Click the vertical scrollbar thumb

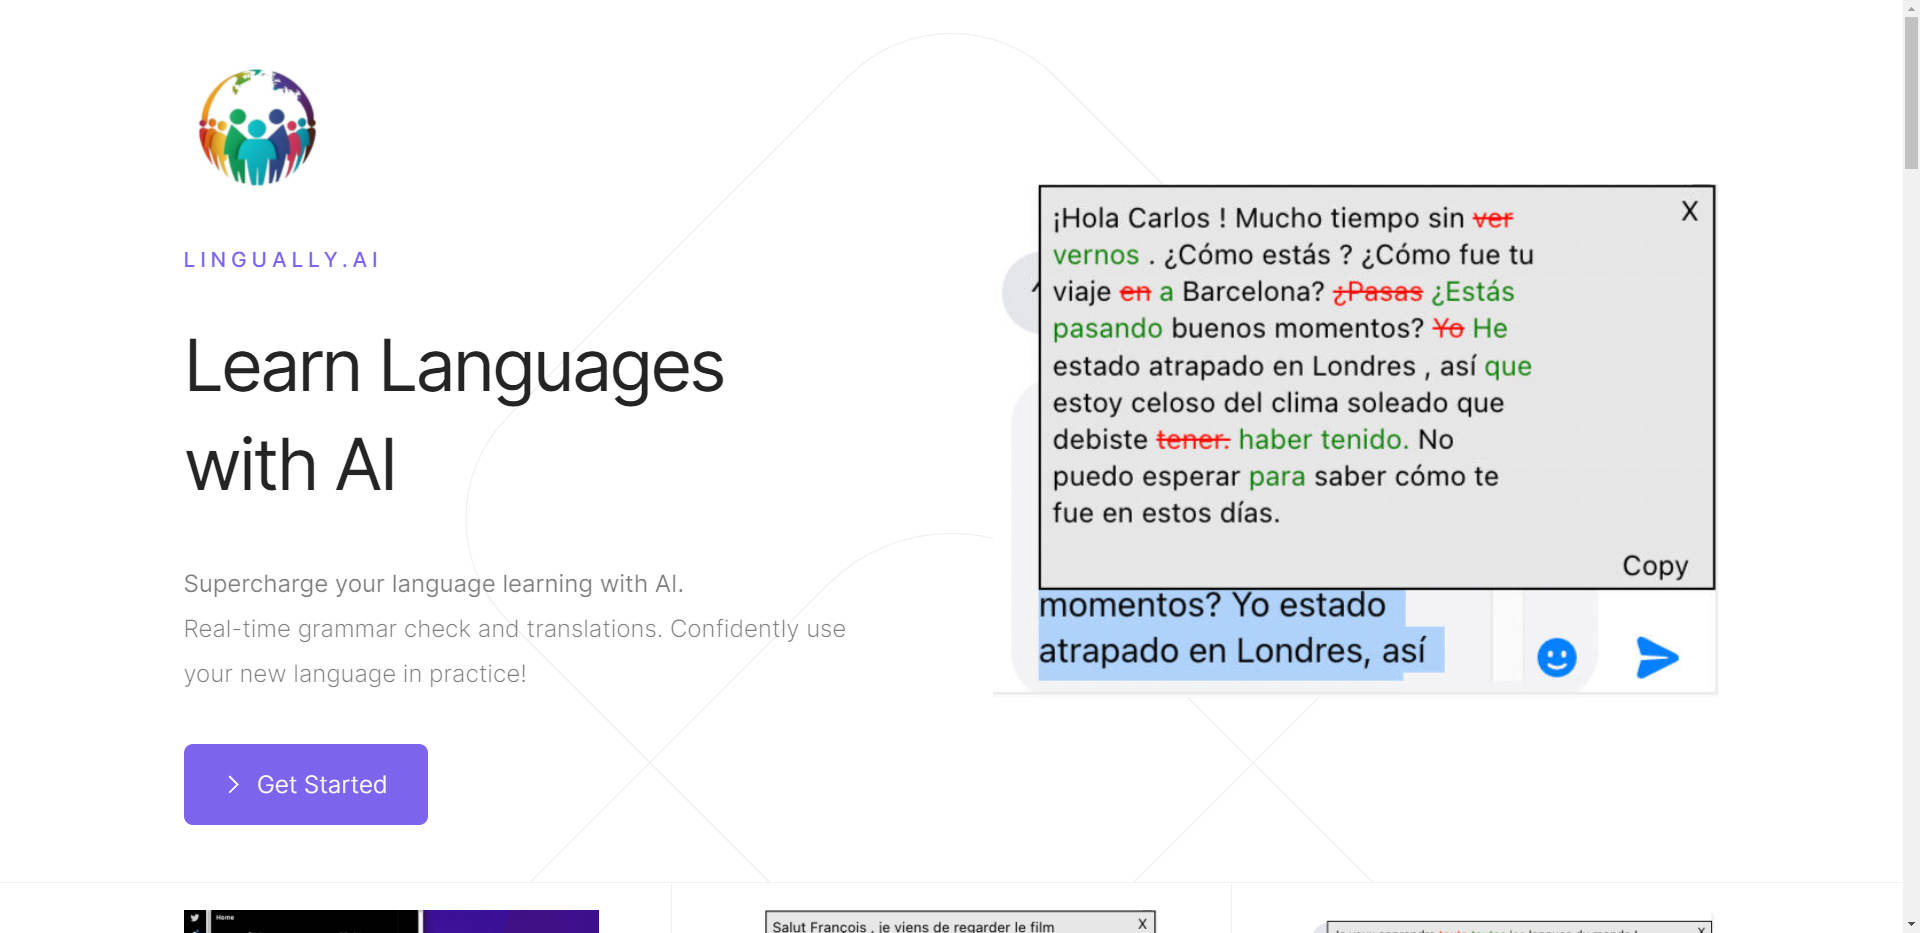[1911, 90]
